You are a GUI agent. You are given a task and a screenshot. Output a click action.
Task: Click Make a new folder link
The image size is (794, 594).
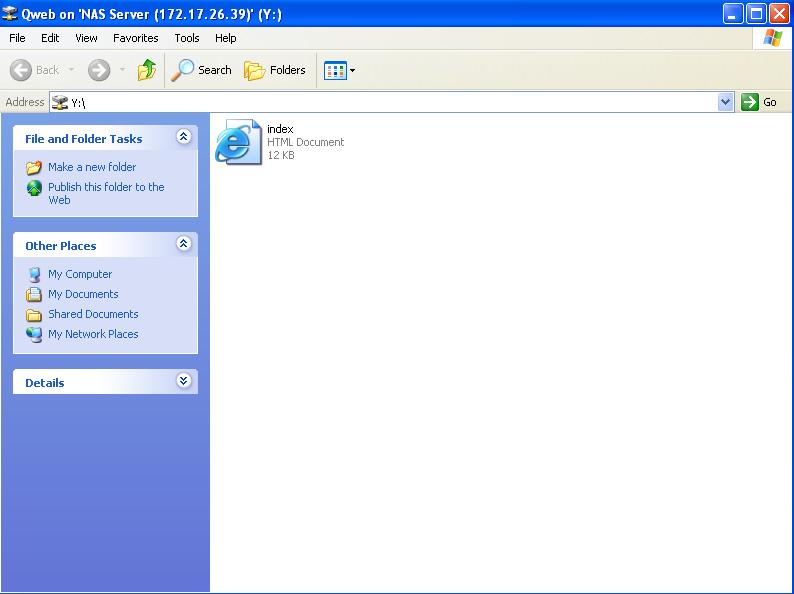click(92, 167)
